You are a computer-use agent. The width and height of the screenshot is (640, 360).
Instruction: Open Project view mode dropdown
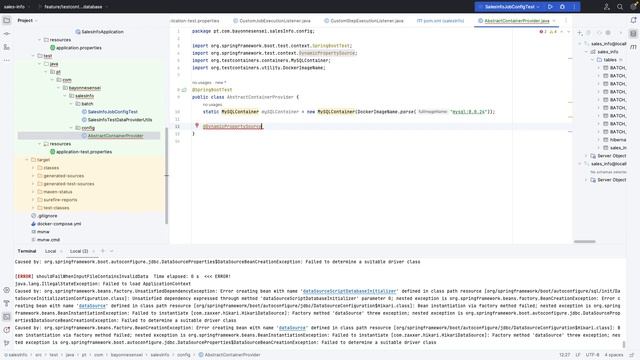(x=27, y=20)
